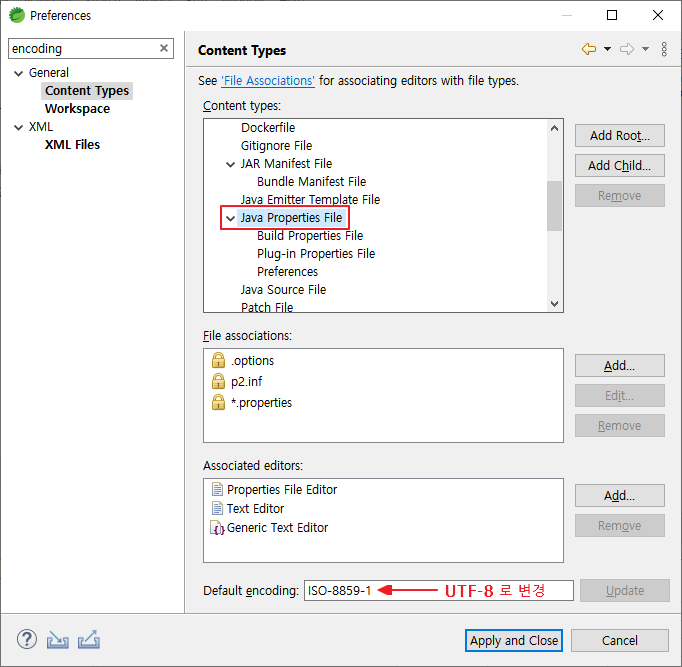
Task: Select Workspace in the sidebar
Action: coord(77,109)
